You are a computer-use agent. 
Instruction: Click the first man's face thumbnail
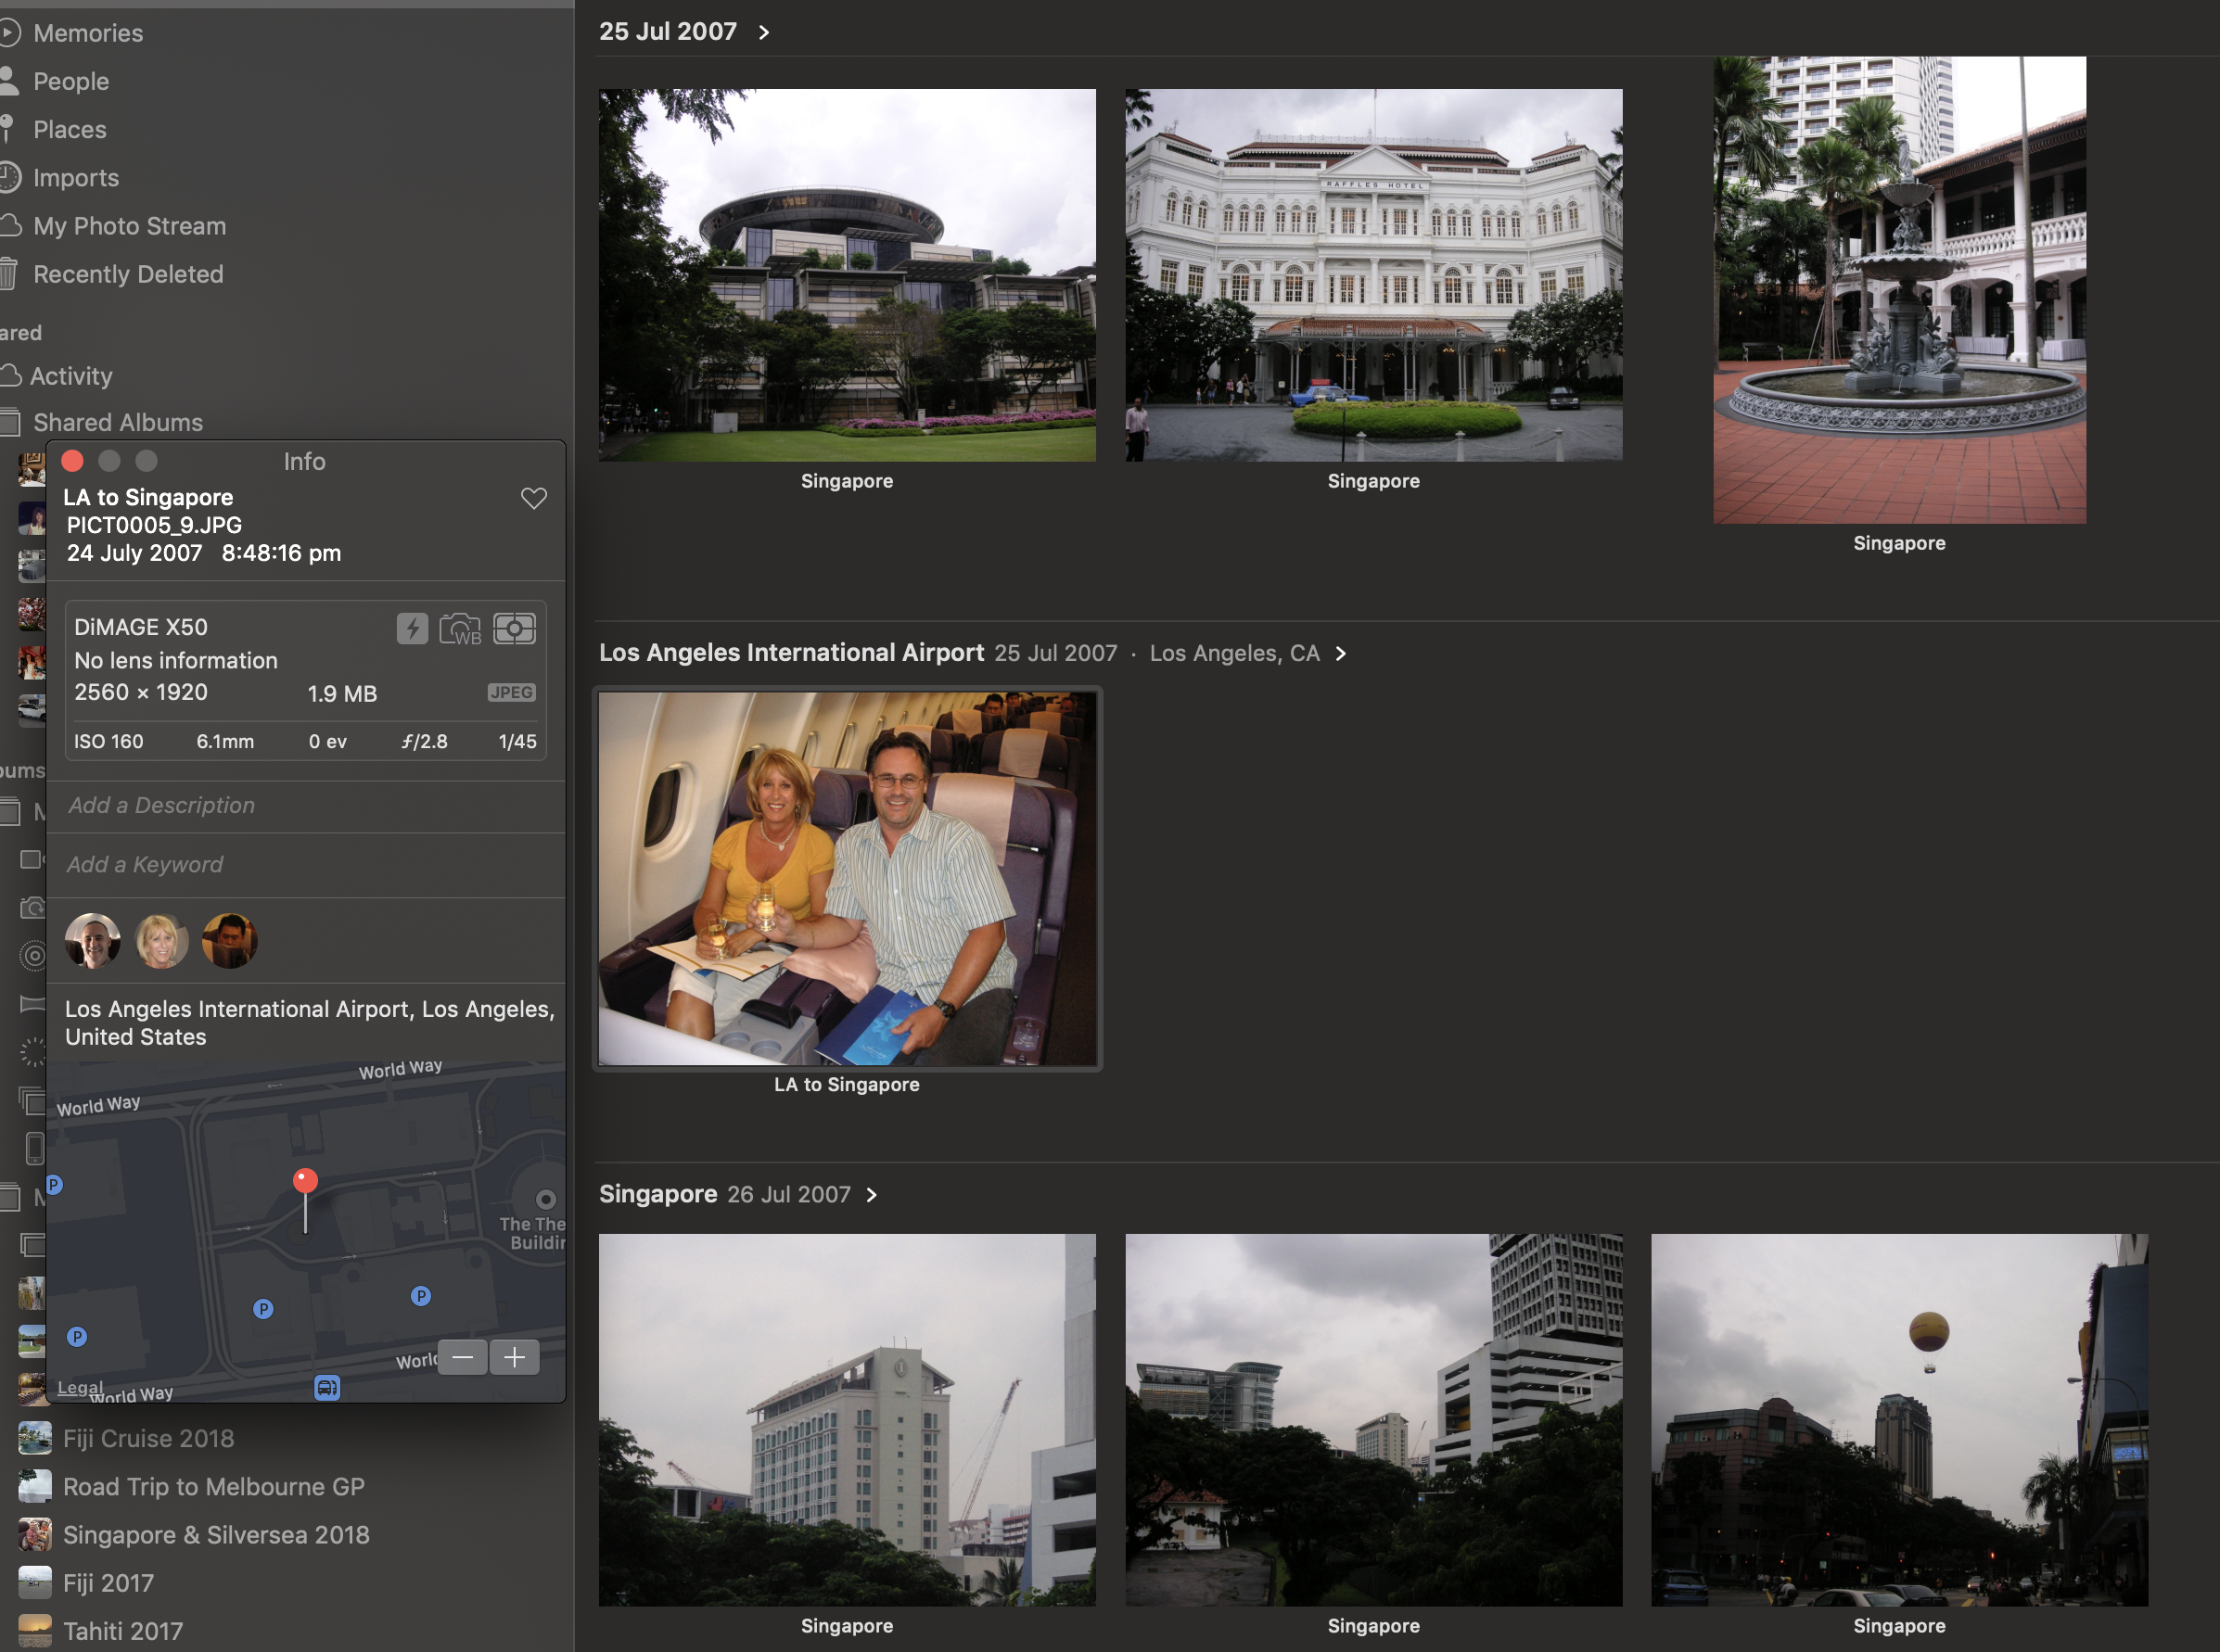click(93, 941)
